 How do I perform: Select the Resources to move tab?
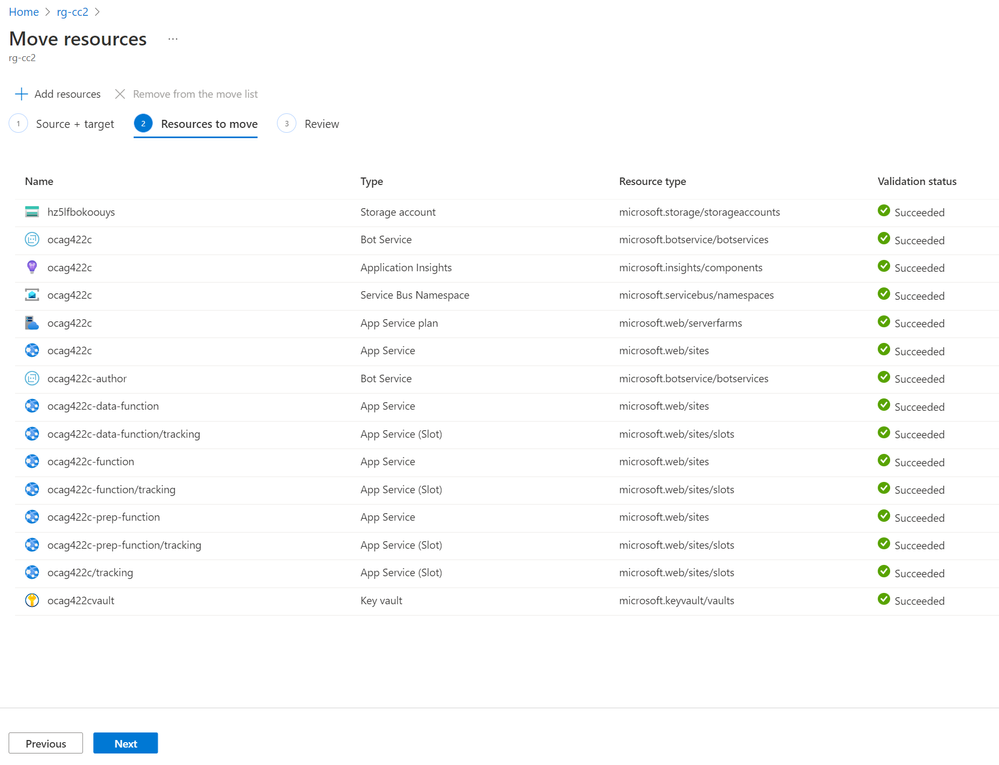point(196,124)
